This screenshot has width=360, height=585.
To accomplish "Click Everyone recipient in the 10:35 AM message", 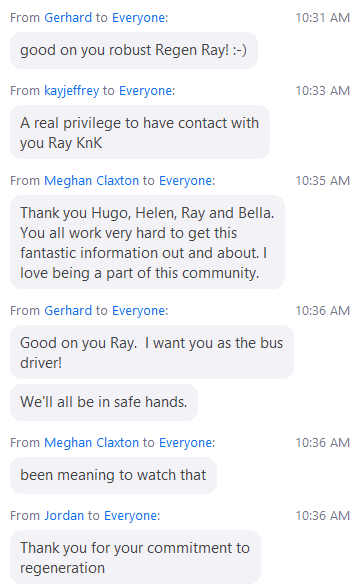I will [186, 181].
